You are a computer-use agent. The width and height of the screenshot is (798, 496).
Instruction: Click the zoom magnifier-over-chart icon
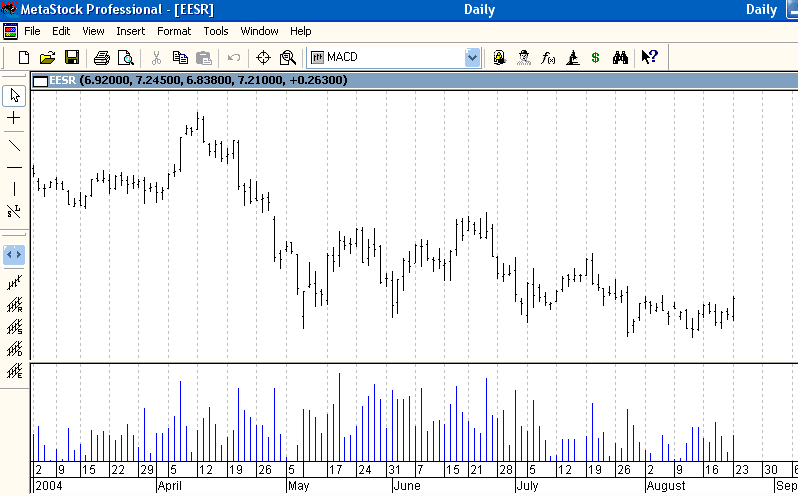(x=288, y=57)
